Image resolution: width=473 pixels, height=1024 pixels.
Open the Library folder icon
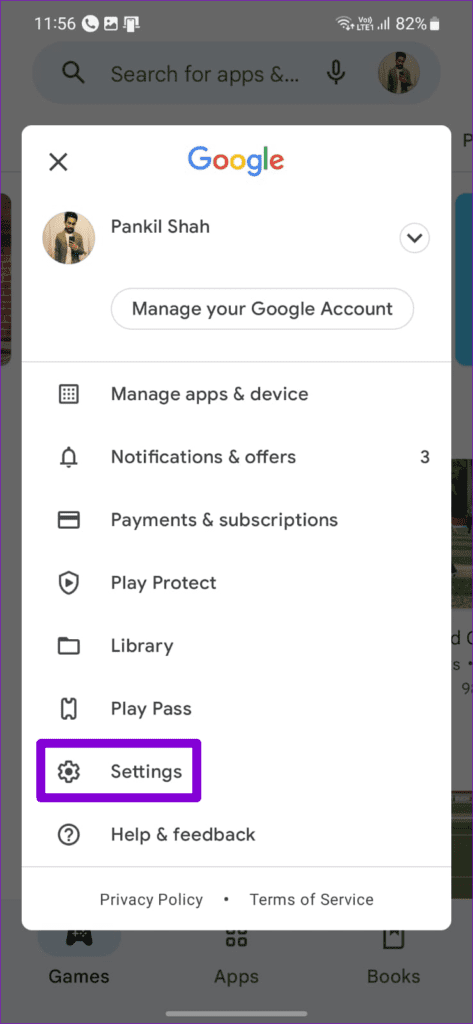(x=69, y=646)
